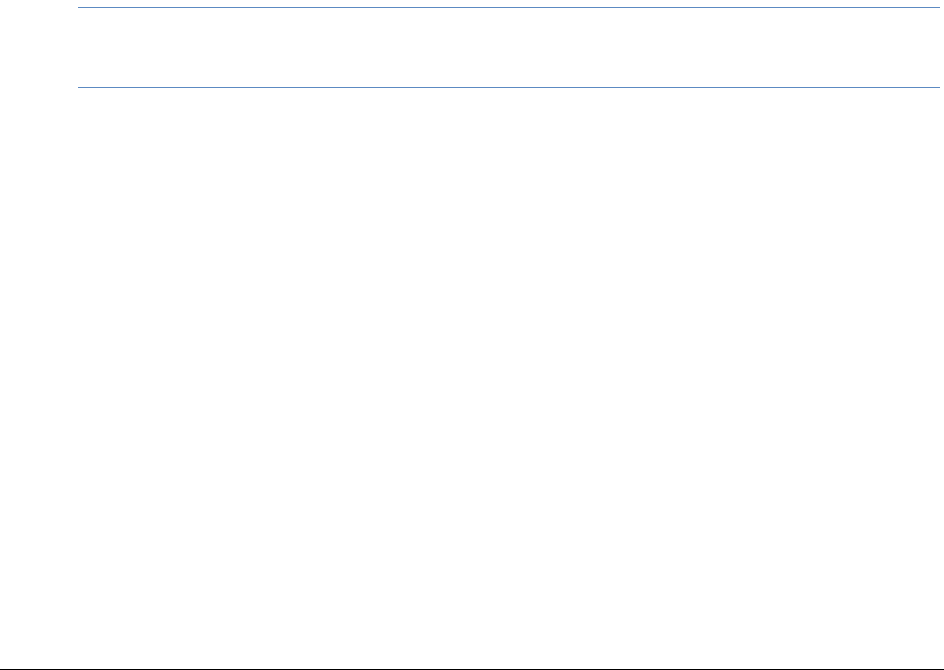Click the lower thin horizontal rule under the header band
The image size is (944, 670).
508,87
